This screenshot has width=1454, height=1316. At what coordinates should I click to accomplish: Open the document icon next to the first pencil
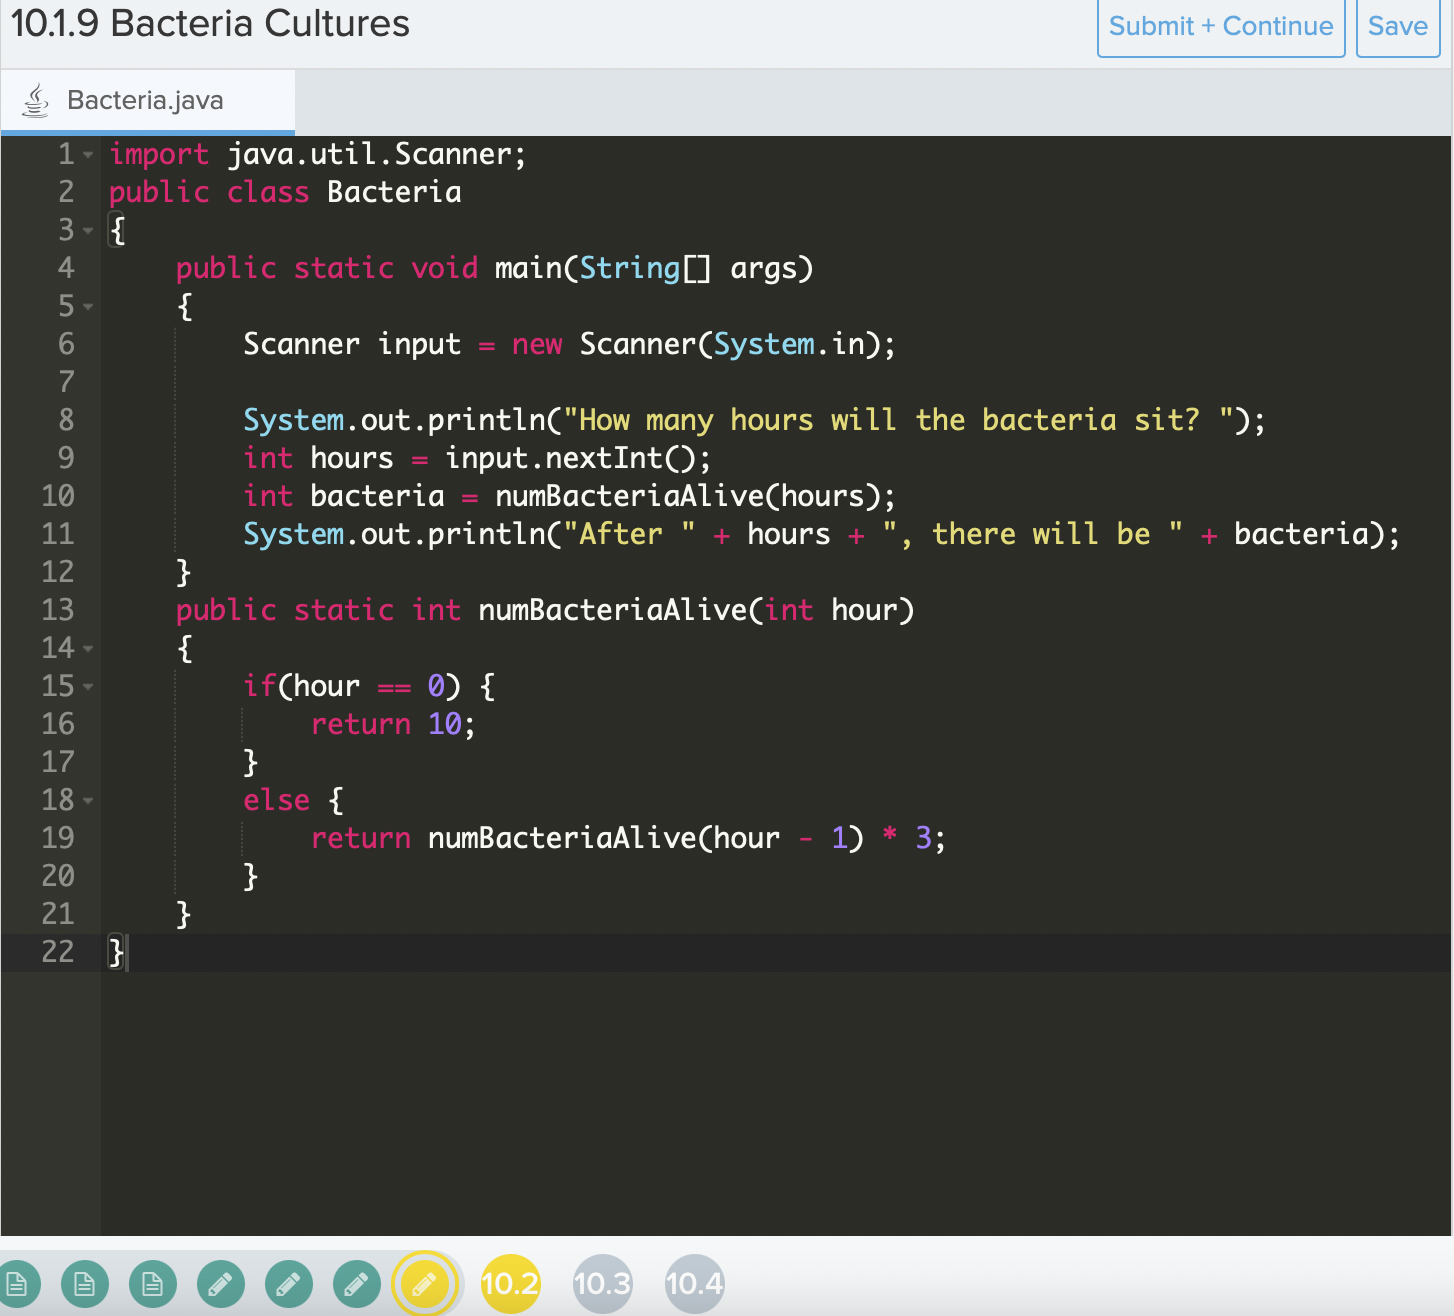153,1283
